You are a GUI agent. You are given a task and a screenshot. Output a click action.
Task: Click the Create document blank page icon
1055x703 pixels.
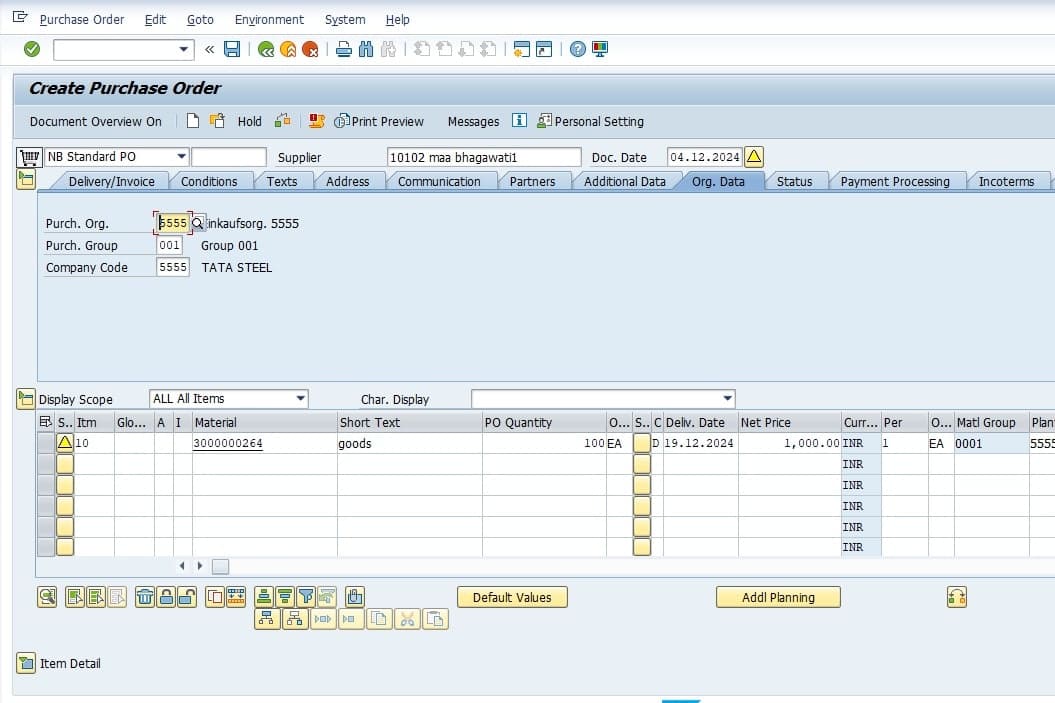coord(193,121)
